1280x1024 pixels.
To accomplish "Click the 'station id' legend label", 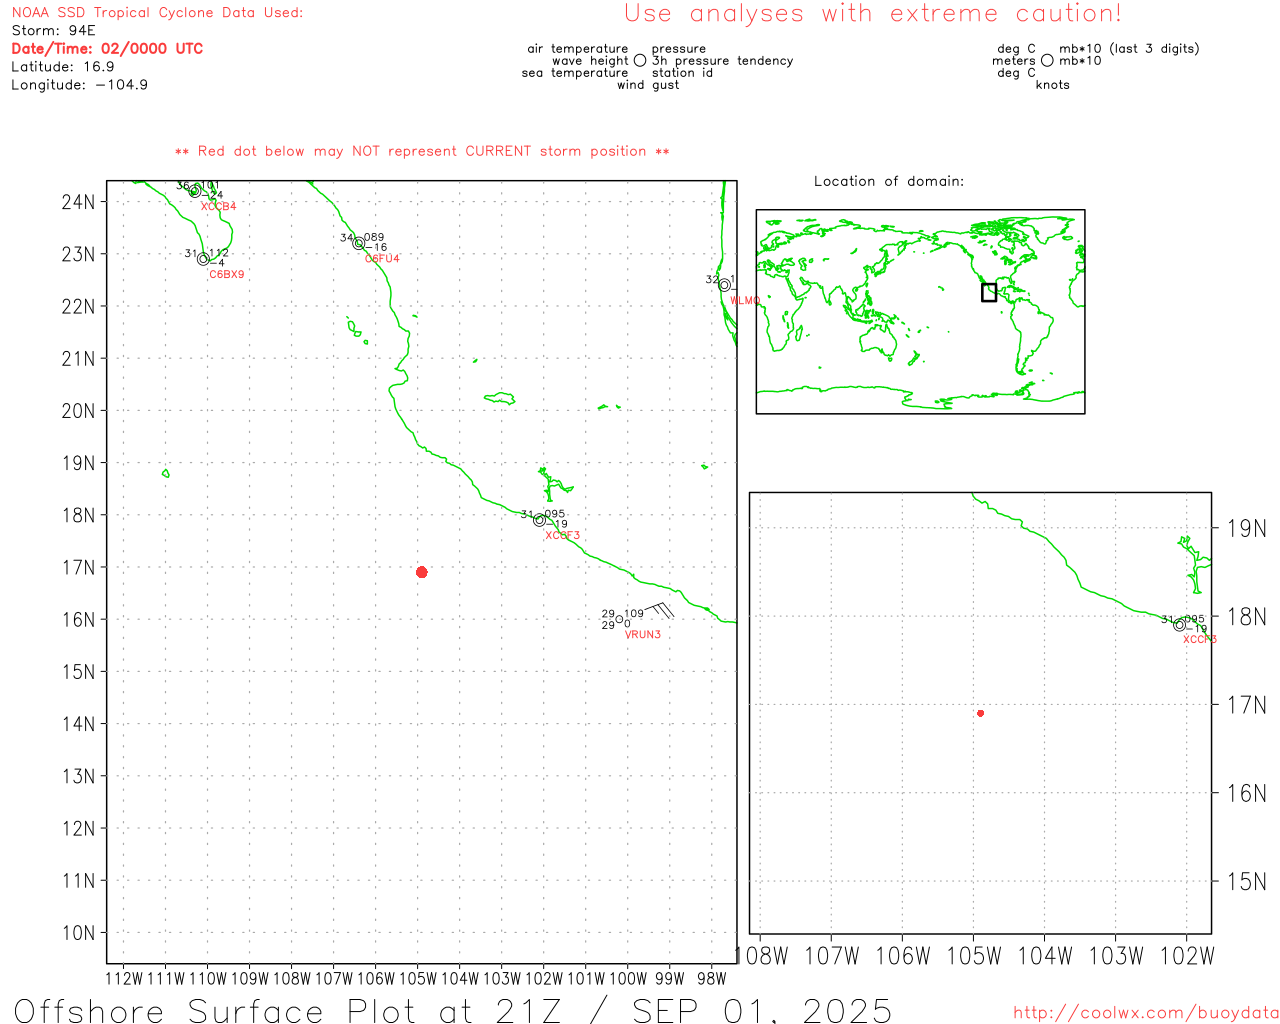I will click(682, 73).
